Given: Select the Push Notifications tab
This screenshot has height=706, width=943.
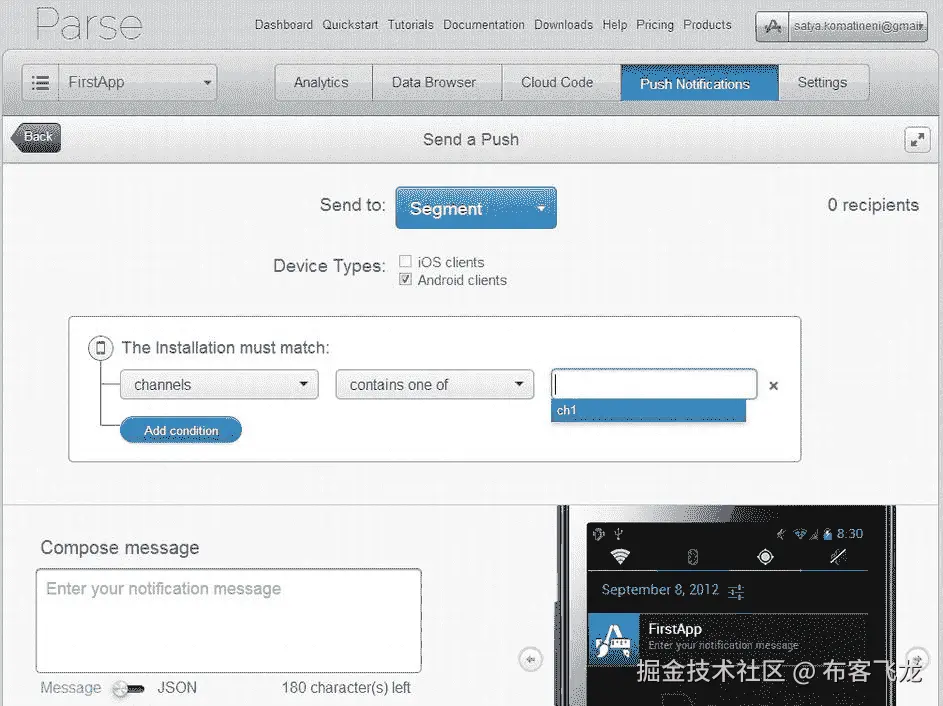Looking at the screenshot, I should 699,83.
